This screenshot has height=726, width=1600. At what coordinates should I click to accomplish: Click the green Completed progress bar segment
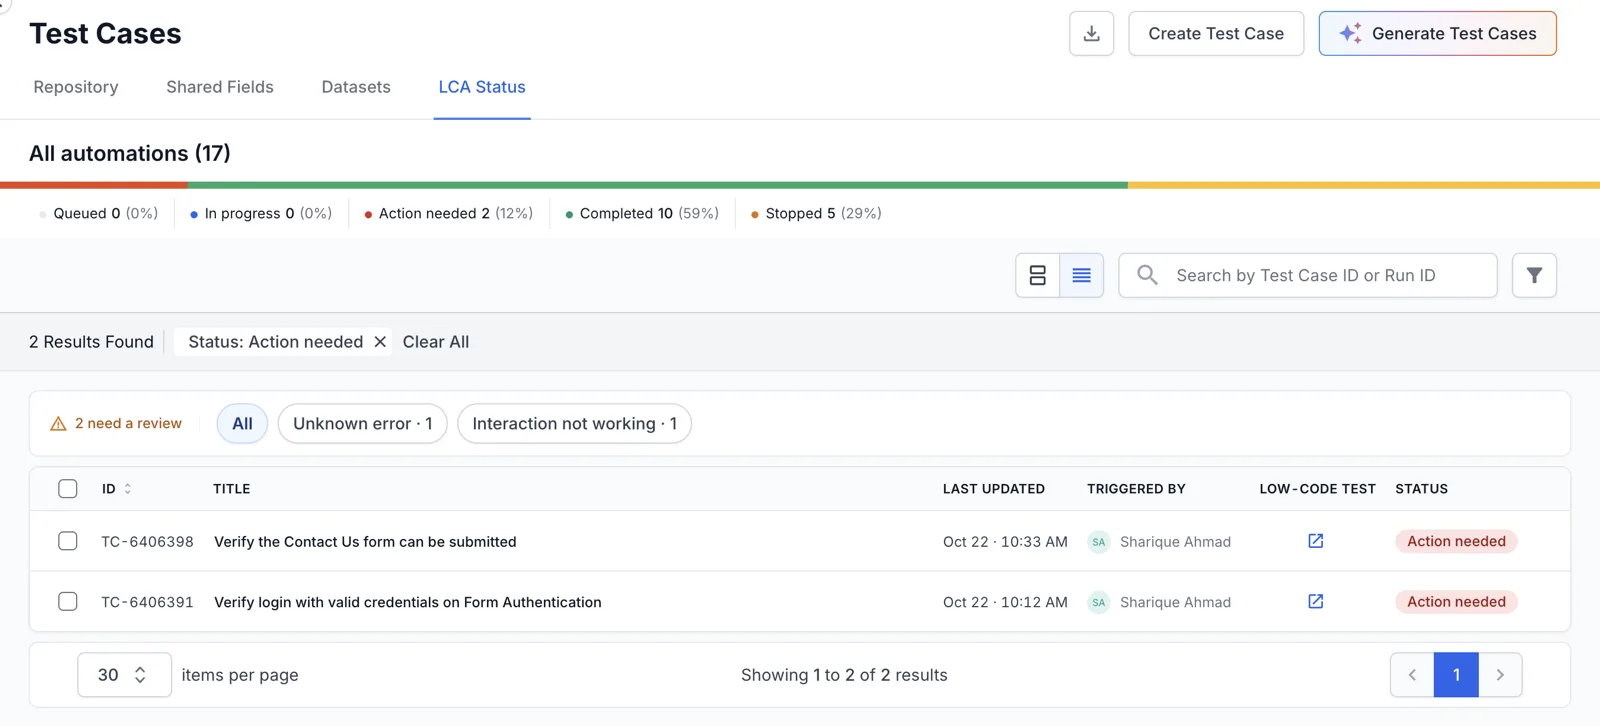658,185
